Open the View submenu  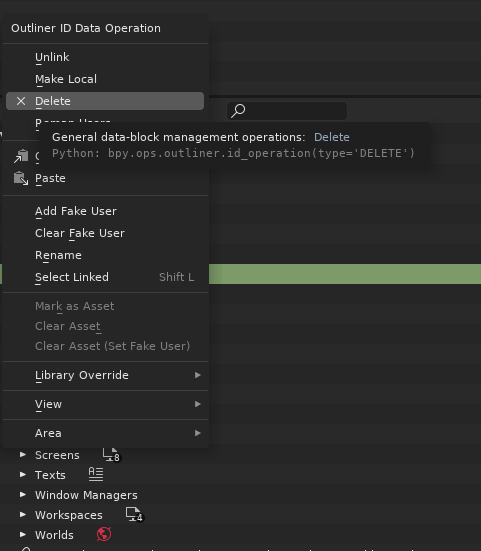[105, 404]
